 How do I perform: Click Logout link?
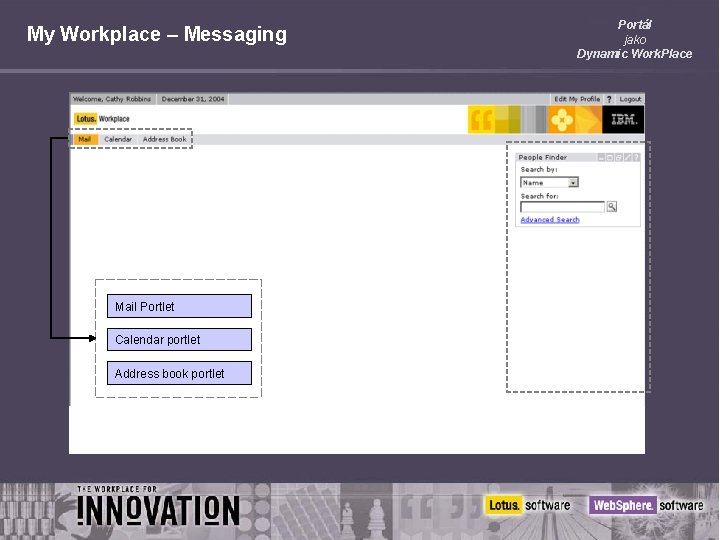tap(630, 99)
